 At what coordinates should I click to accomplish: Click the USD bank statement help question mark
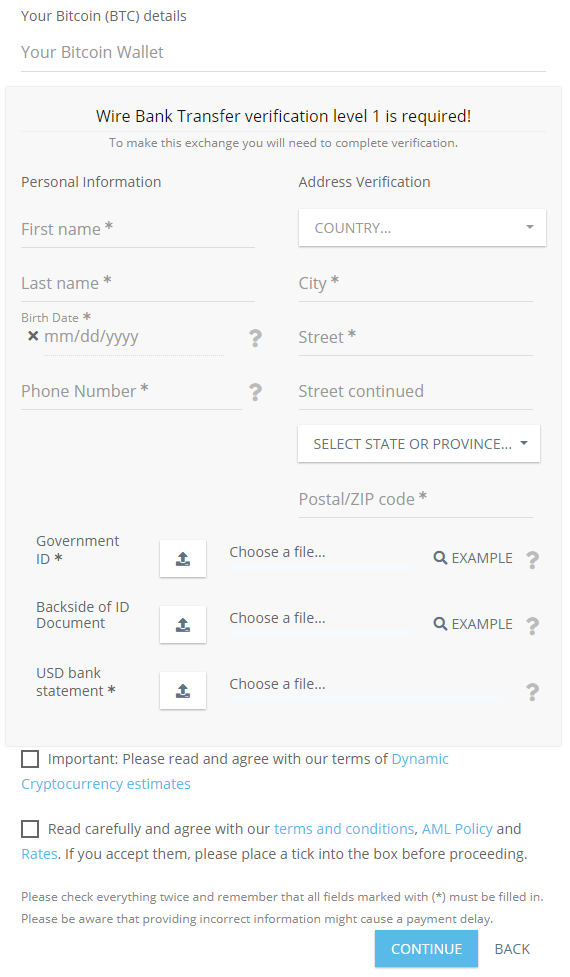533,692
